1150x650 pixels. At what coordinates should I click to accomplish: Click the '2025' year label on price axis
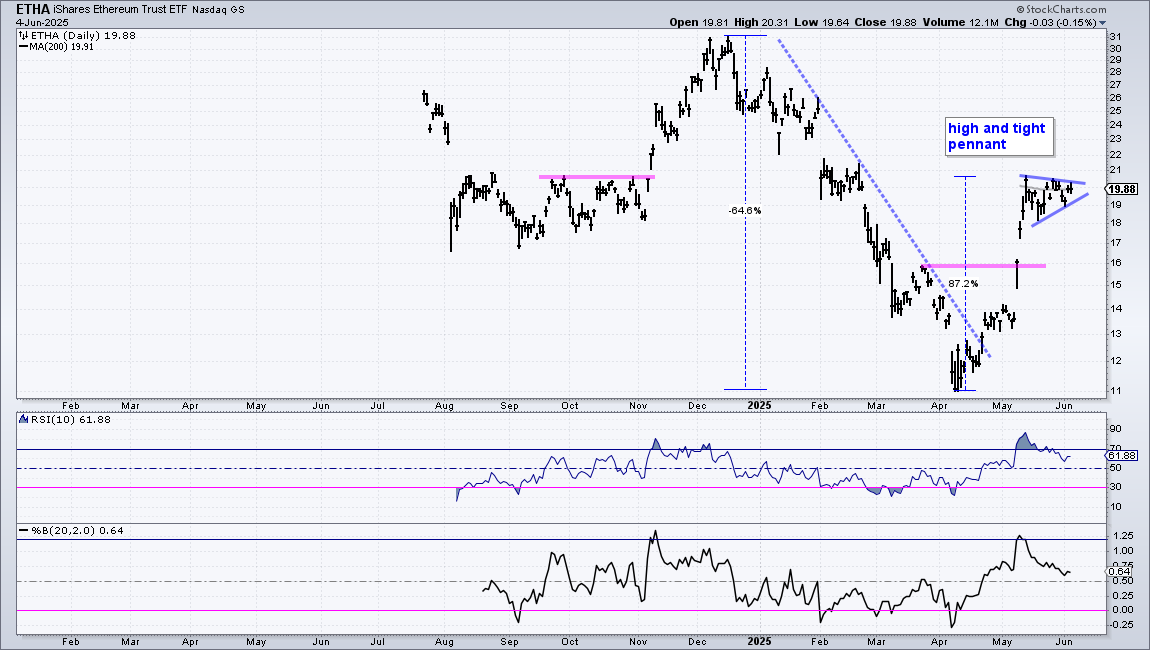pos(759,405)
